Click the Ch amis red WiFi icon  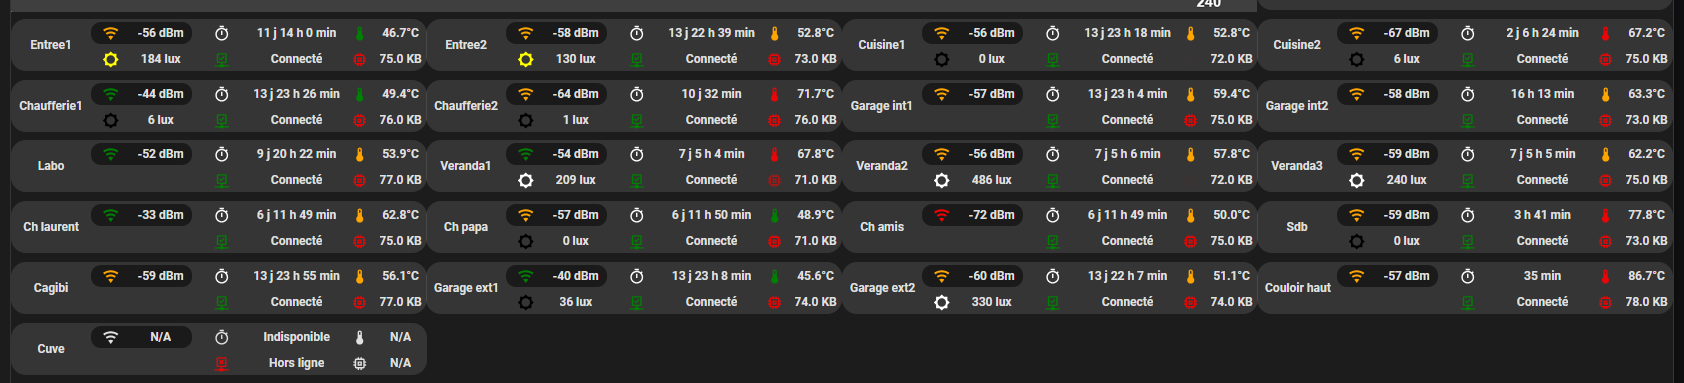[941, 215]
